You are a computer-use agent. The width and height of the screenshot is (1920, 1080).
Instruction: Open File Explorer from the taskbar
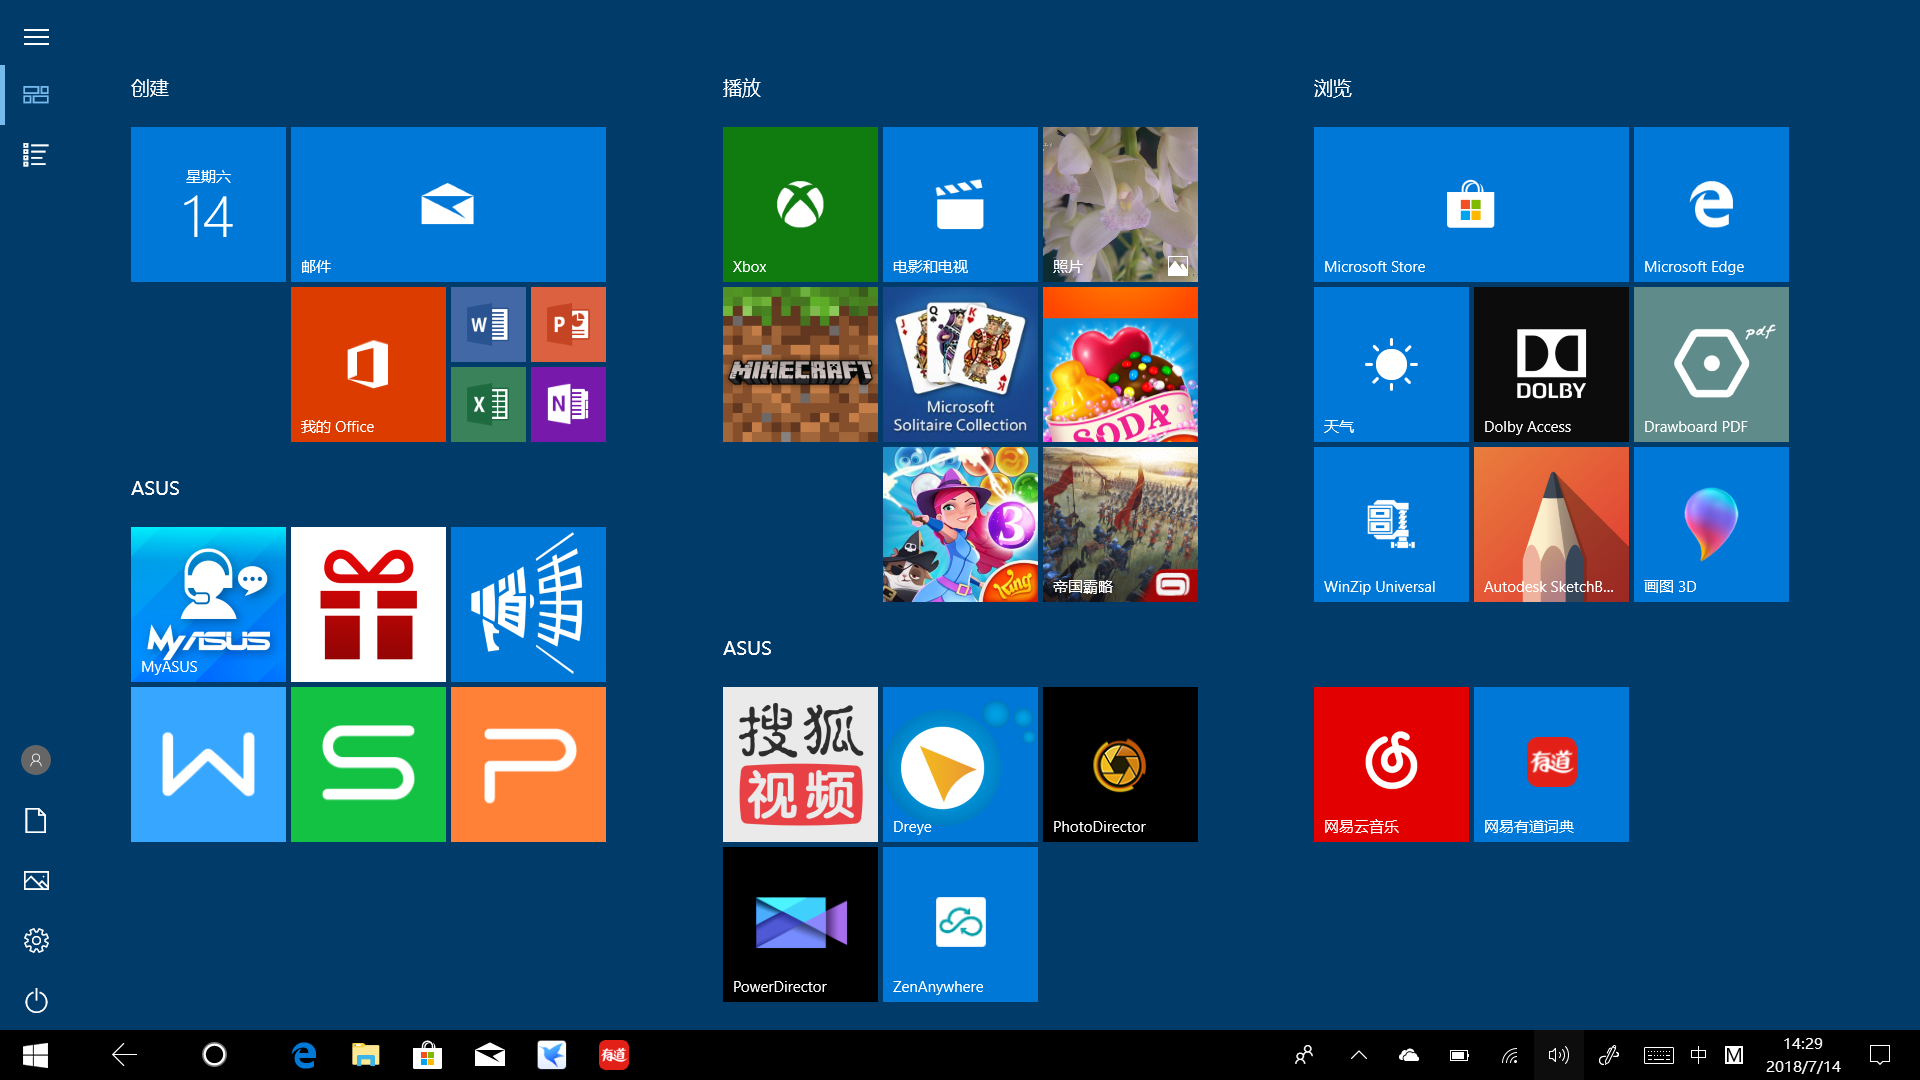coord(366,1055)
